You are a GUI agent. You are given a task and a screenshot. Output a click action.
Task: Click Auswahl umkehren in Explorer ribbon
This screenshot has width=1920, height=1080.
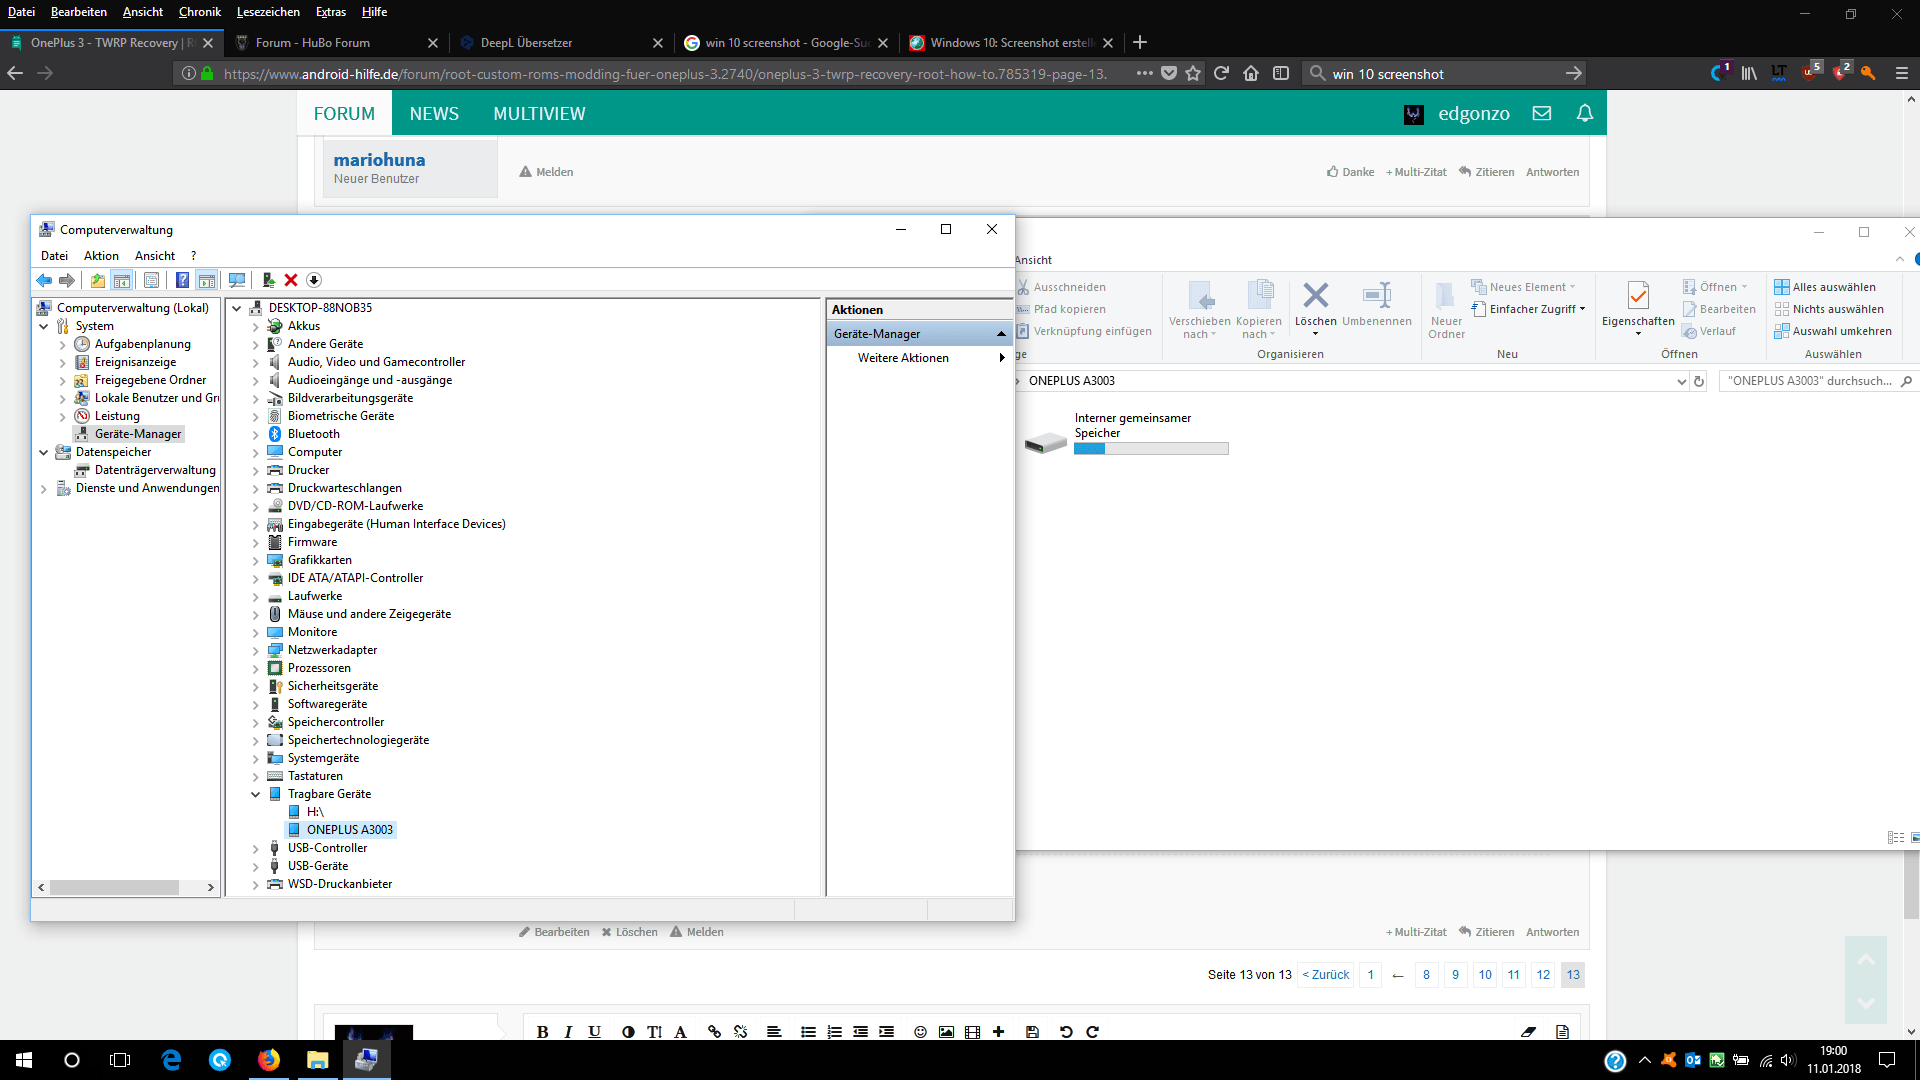1833,331
